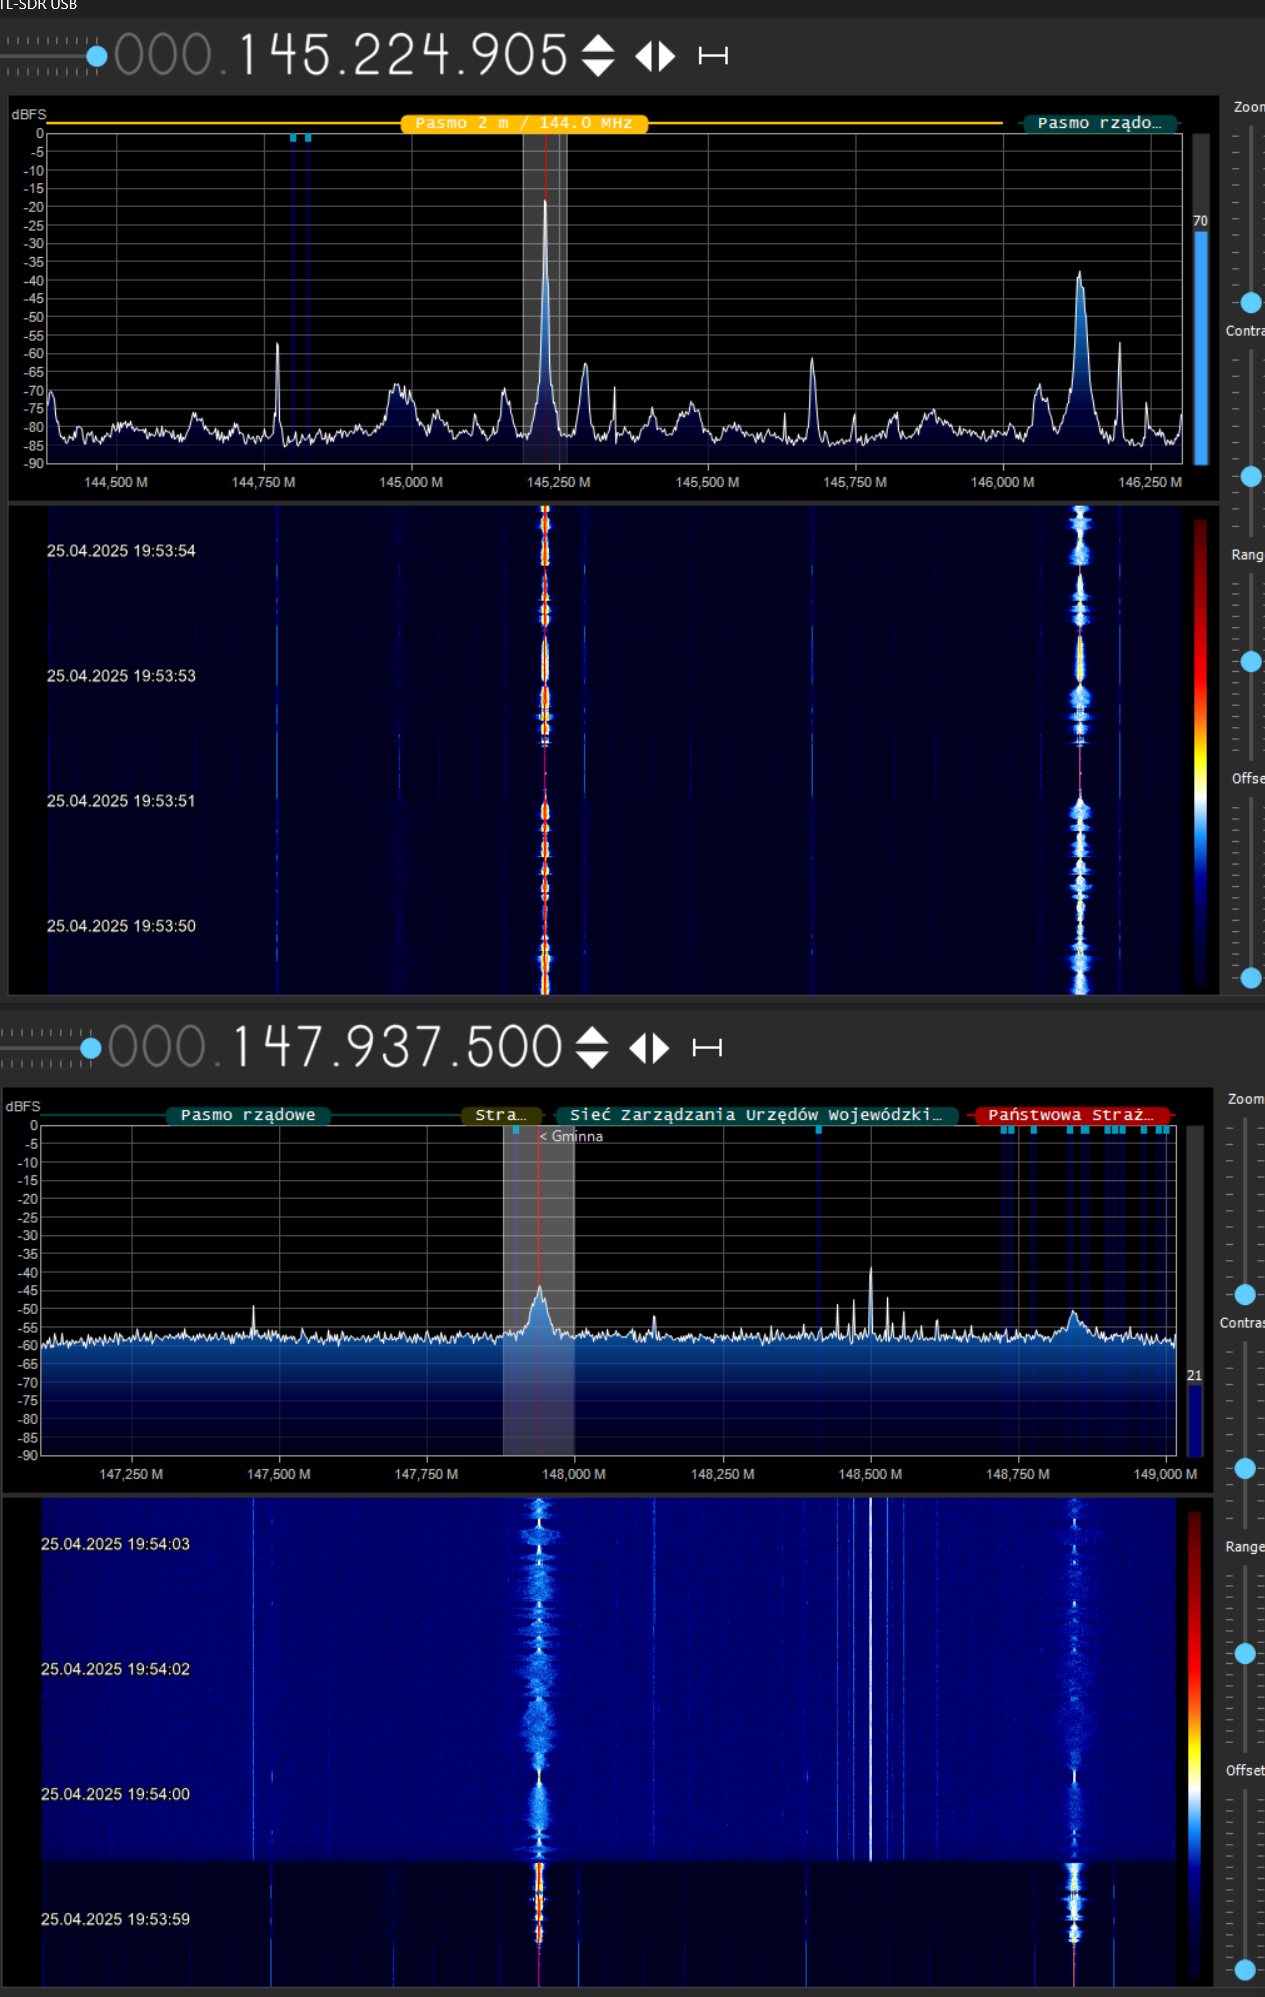The image size is (1265, 1997).
Task: Select the 'Pasmo rządowe' band label
Action: (x=248, y=1115)
